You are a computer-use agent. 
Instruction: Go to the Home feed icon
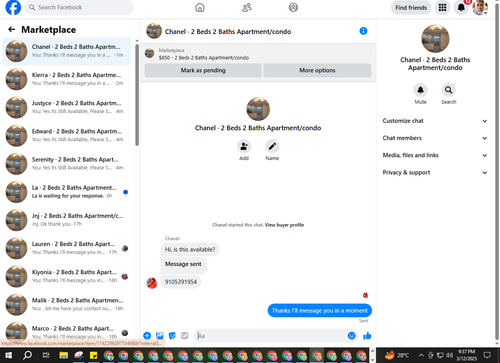tap(200, 7)
